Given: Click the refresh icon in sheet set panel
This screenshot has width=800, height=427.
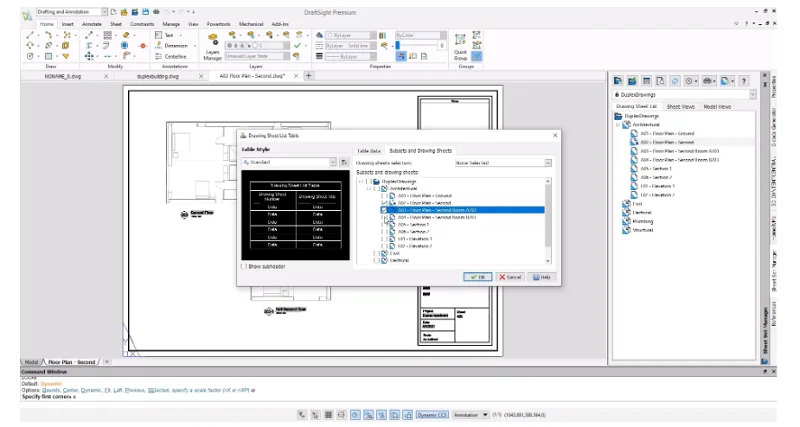Looking at the screenshot, I should 676,79.
